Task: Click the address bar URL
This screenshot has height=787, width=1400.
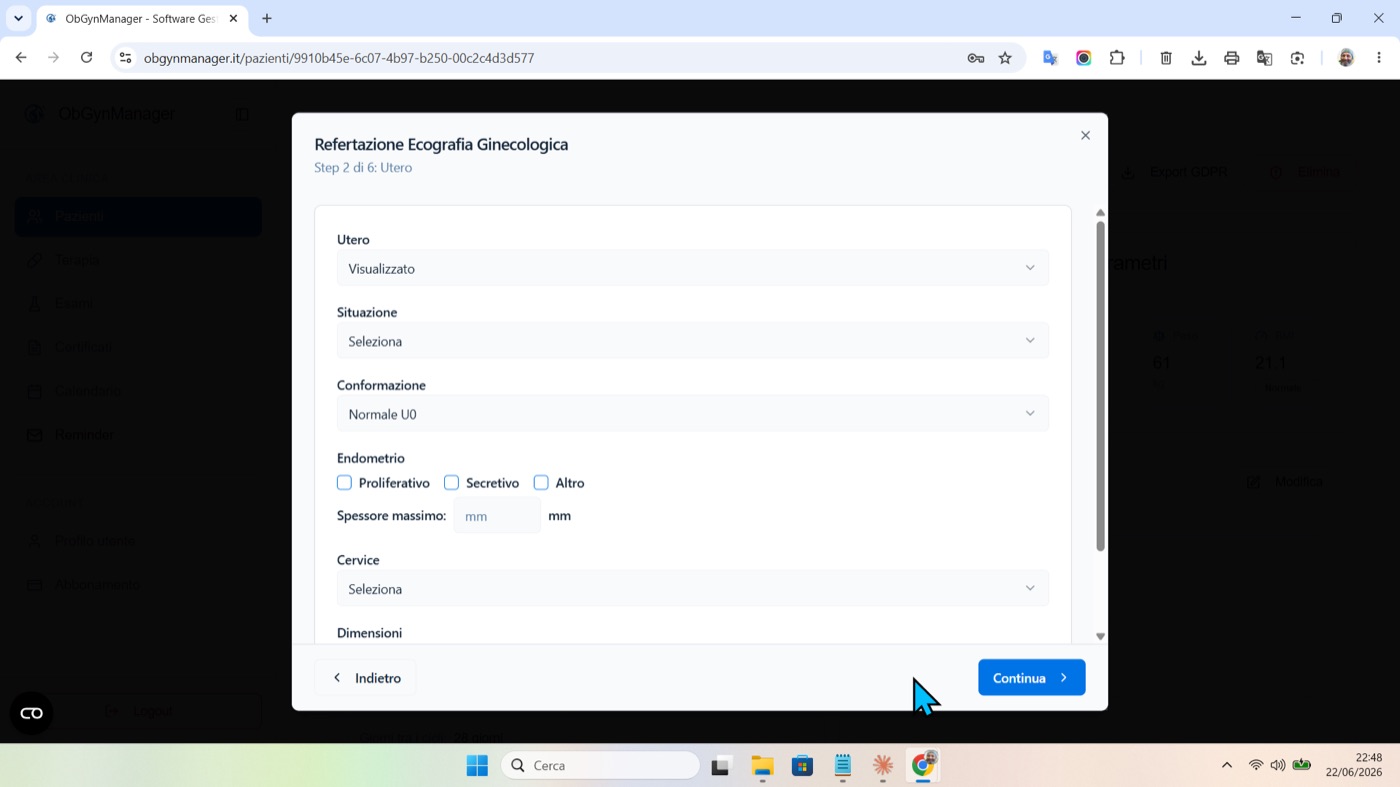Action: click(x=339, y=58)
